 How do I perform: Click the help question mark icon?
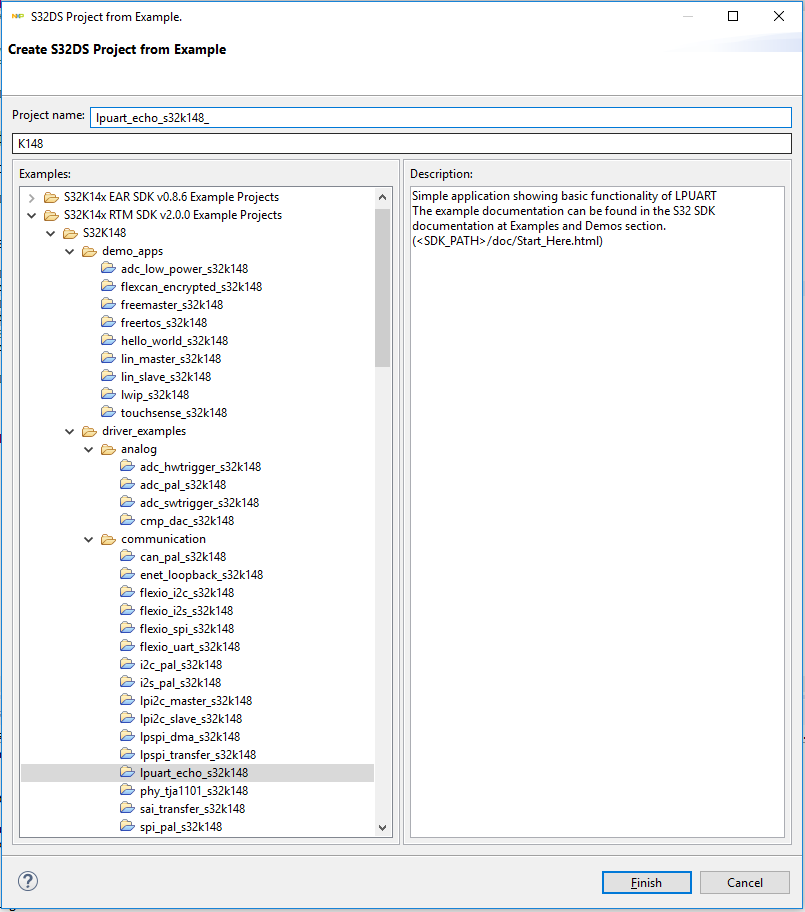pos(28,881)
